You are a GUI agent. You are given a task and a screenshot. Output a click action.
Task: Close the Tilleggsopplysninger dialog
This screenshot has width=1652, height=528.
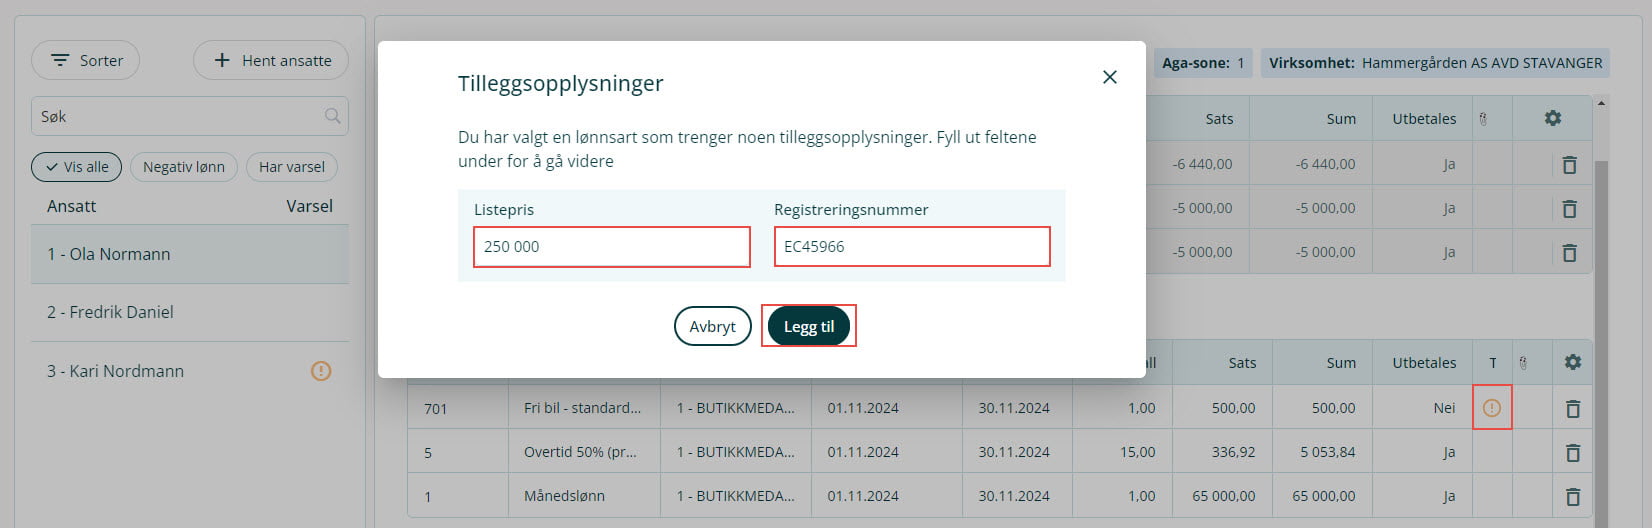(1109, 77)
